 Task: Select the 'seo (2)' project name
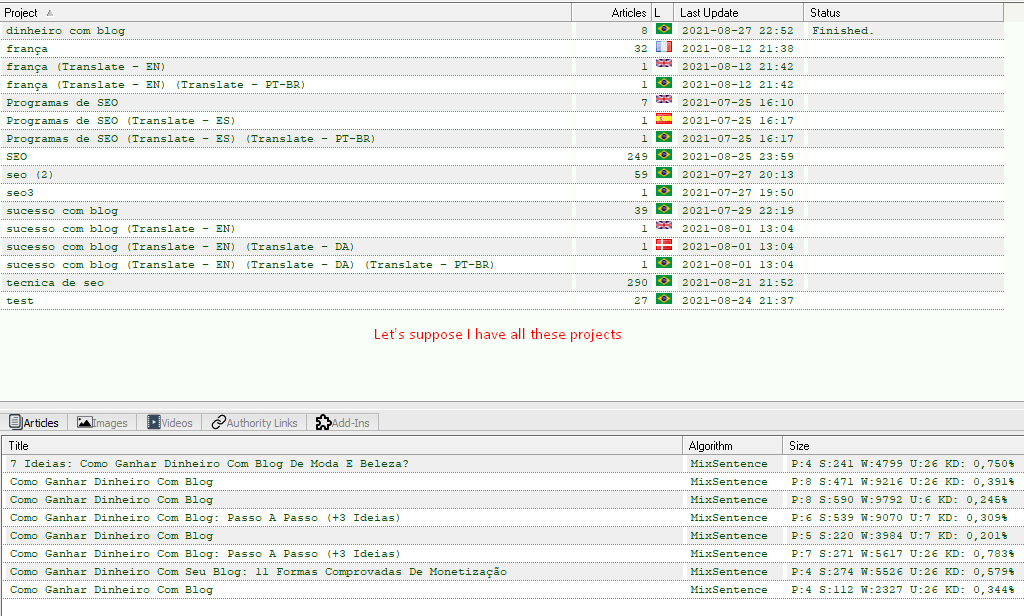click(x=30, y=174)
